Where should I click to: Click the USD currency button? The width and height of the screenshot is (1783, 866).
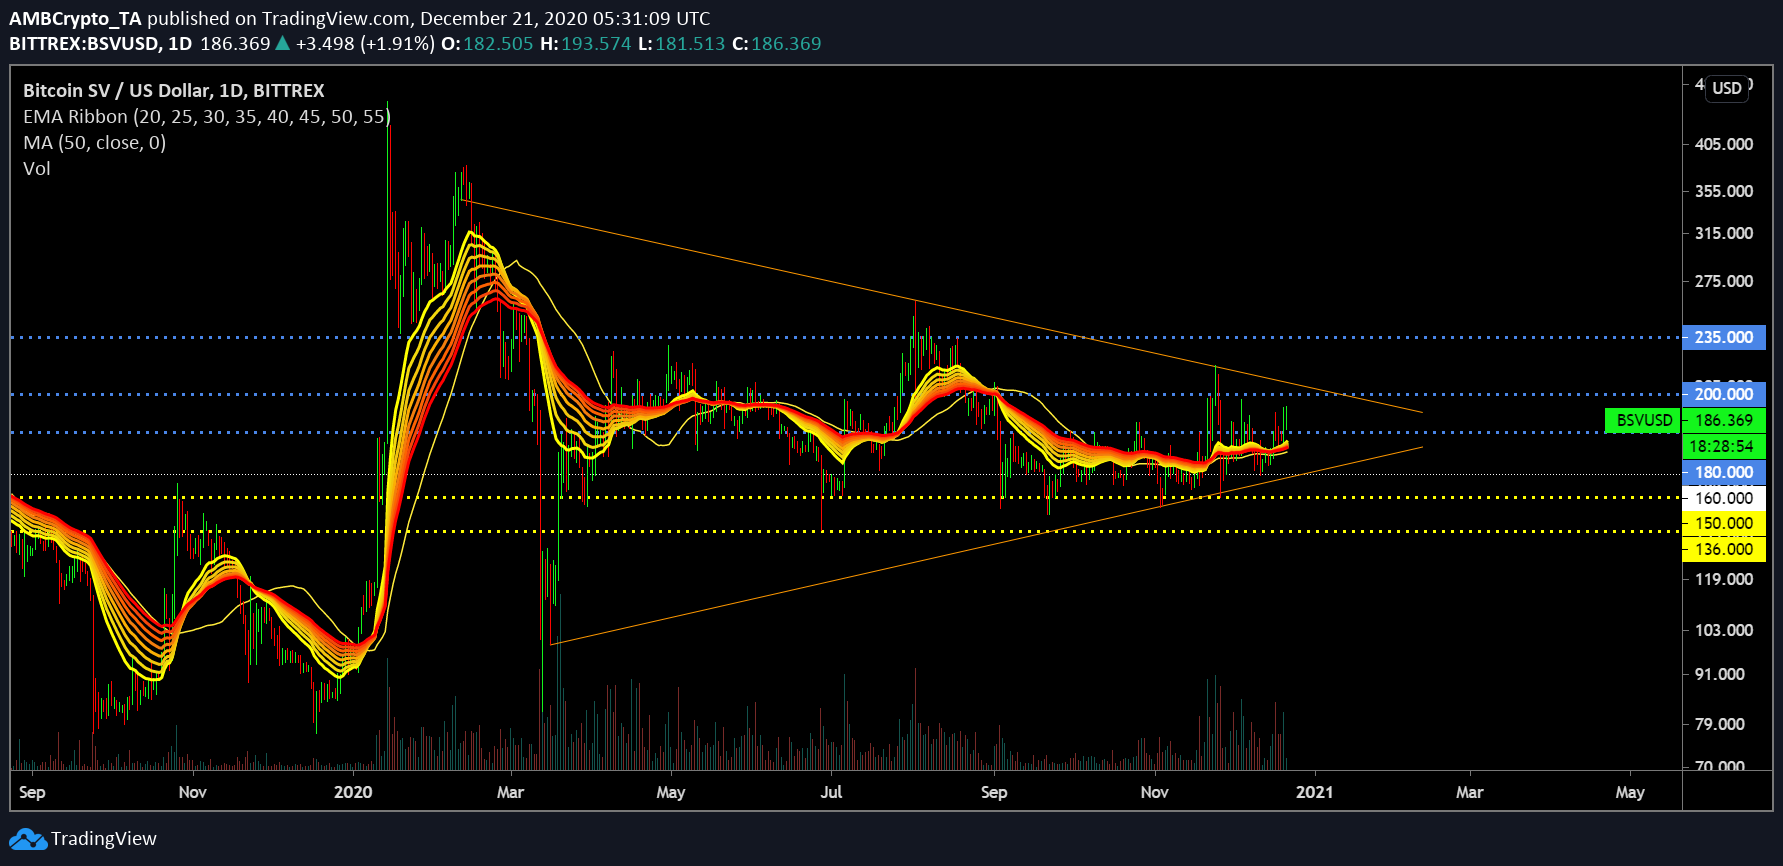coord(1727,88)
